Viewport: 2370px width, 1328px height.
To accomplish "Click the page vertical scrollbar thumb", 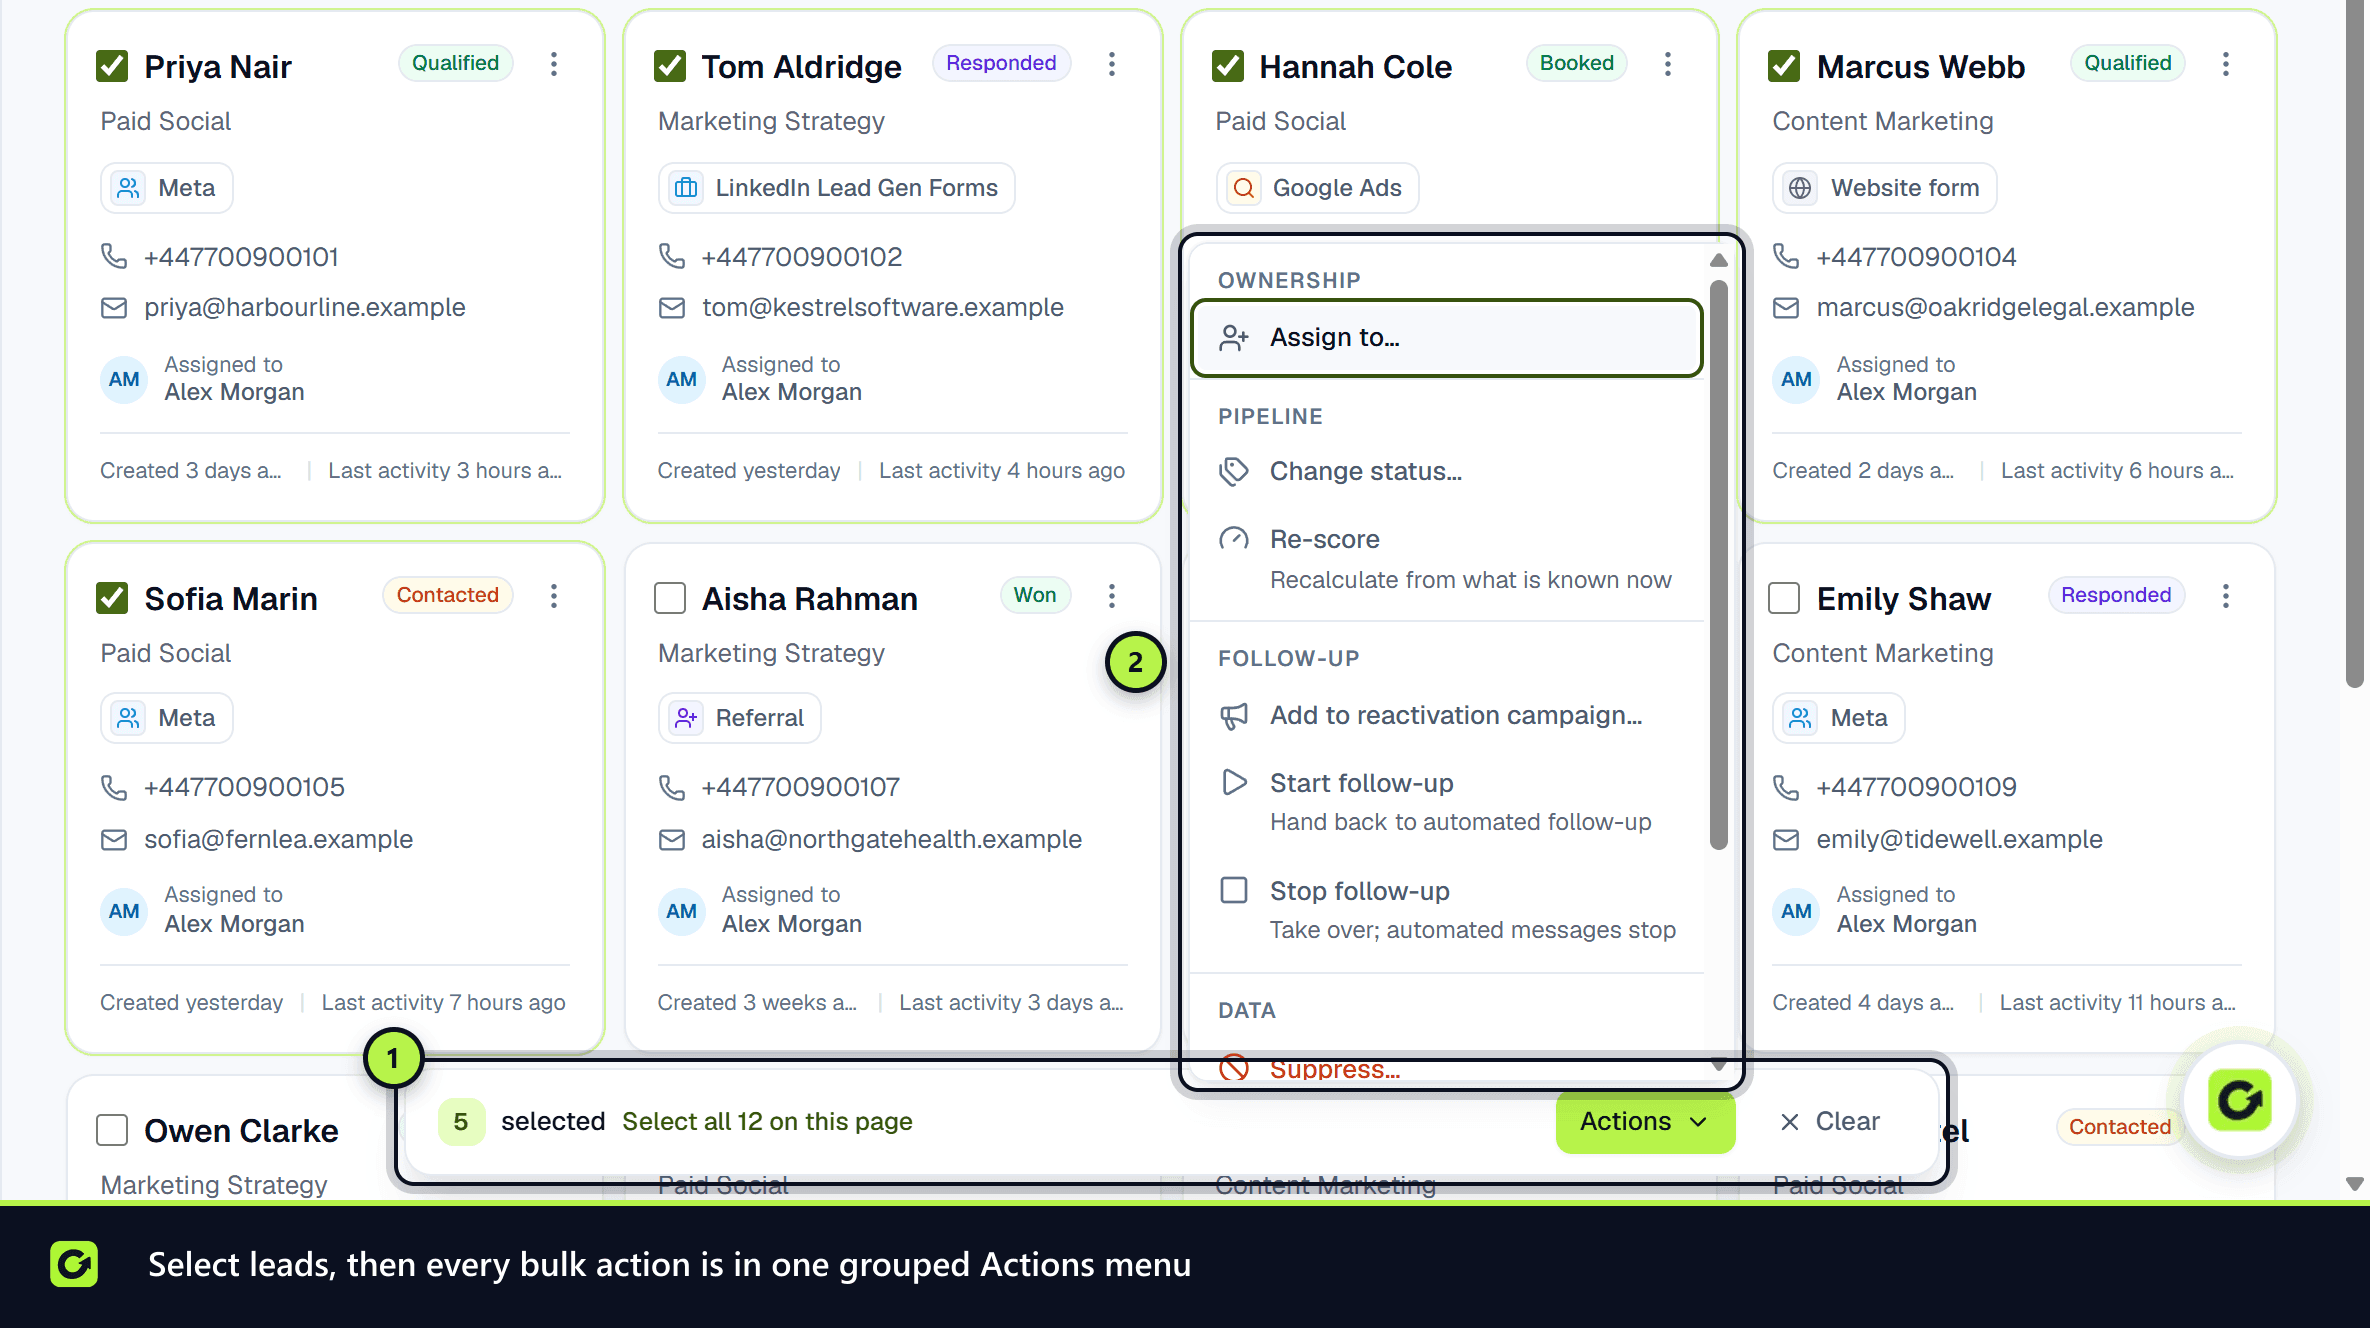I will point(2355,344).
